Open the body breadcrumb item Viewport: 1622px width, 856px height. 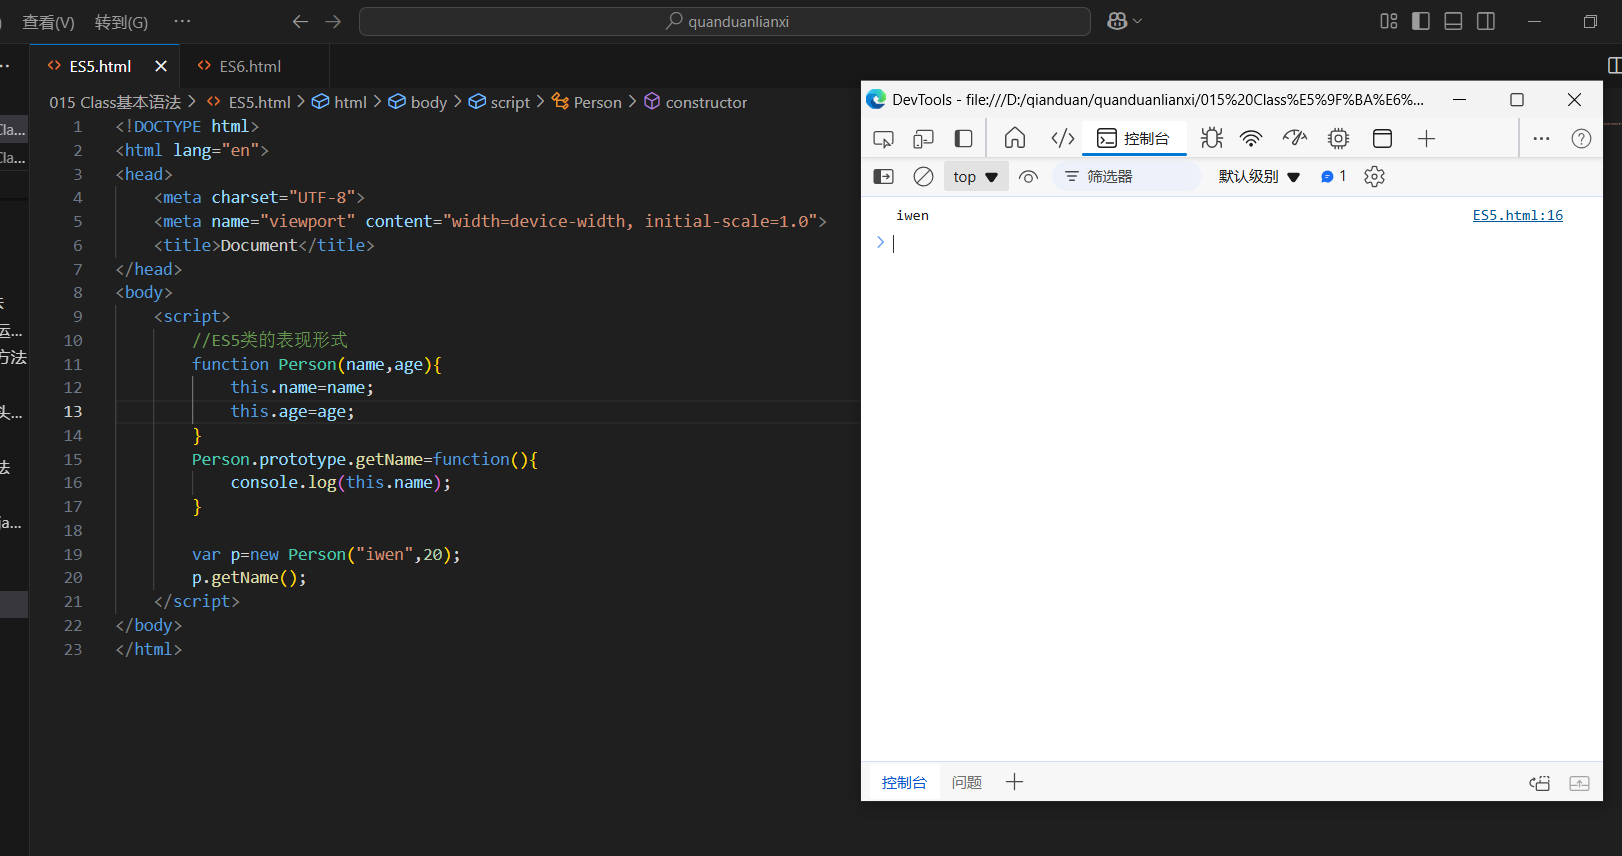pyautogui.click(x=418, y=102)
